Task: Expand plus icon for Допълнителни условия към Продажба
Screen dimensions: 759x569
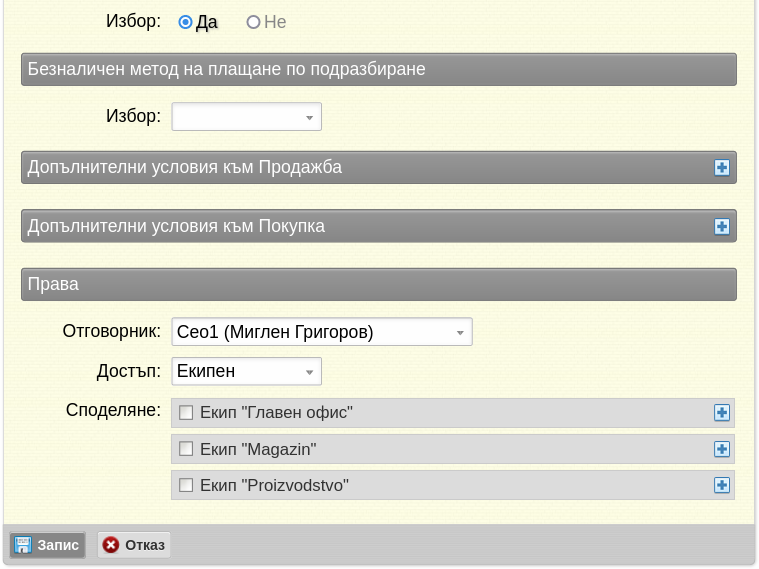Action: 722,168
